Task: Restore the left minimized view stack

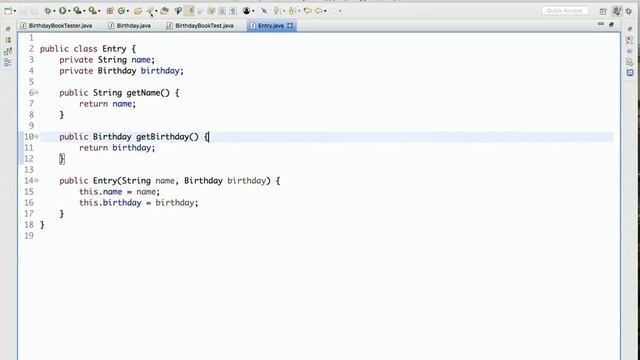Action: pos(8,29)
